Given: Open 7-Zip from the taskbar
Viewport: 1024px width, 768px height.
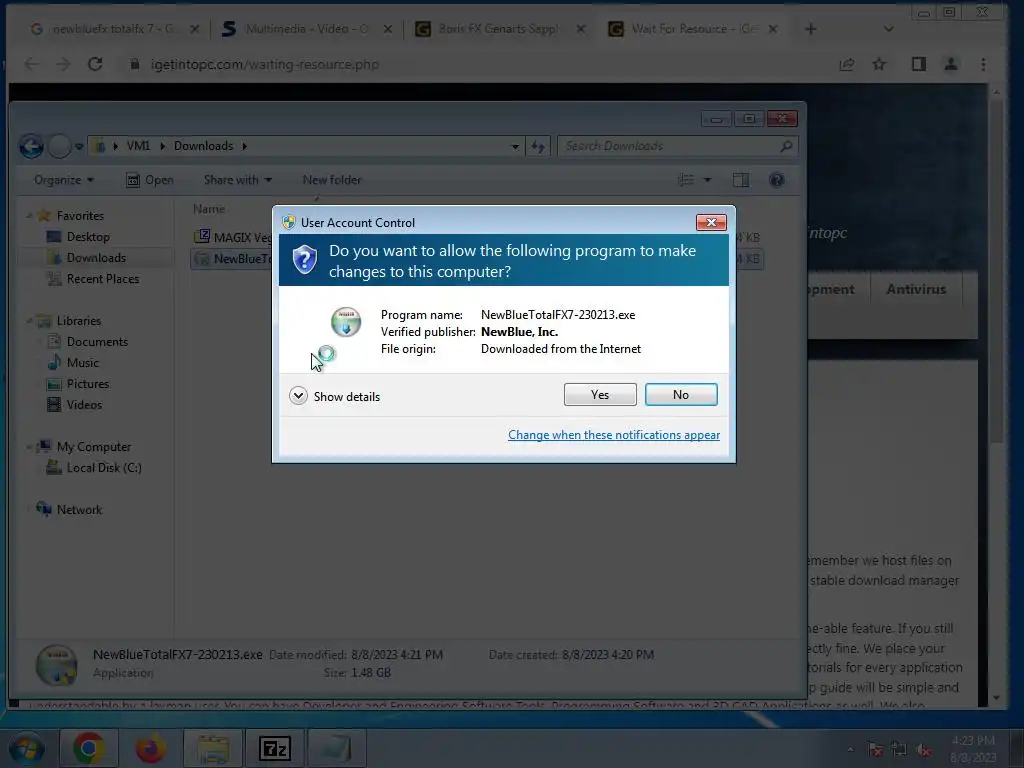Looking at the screenshot, I should click(274, 748).
